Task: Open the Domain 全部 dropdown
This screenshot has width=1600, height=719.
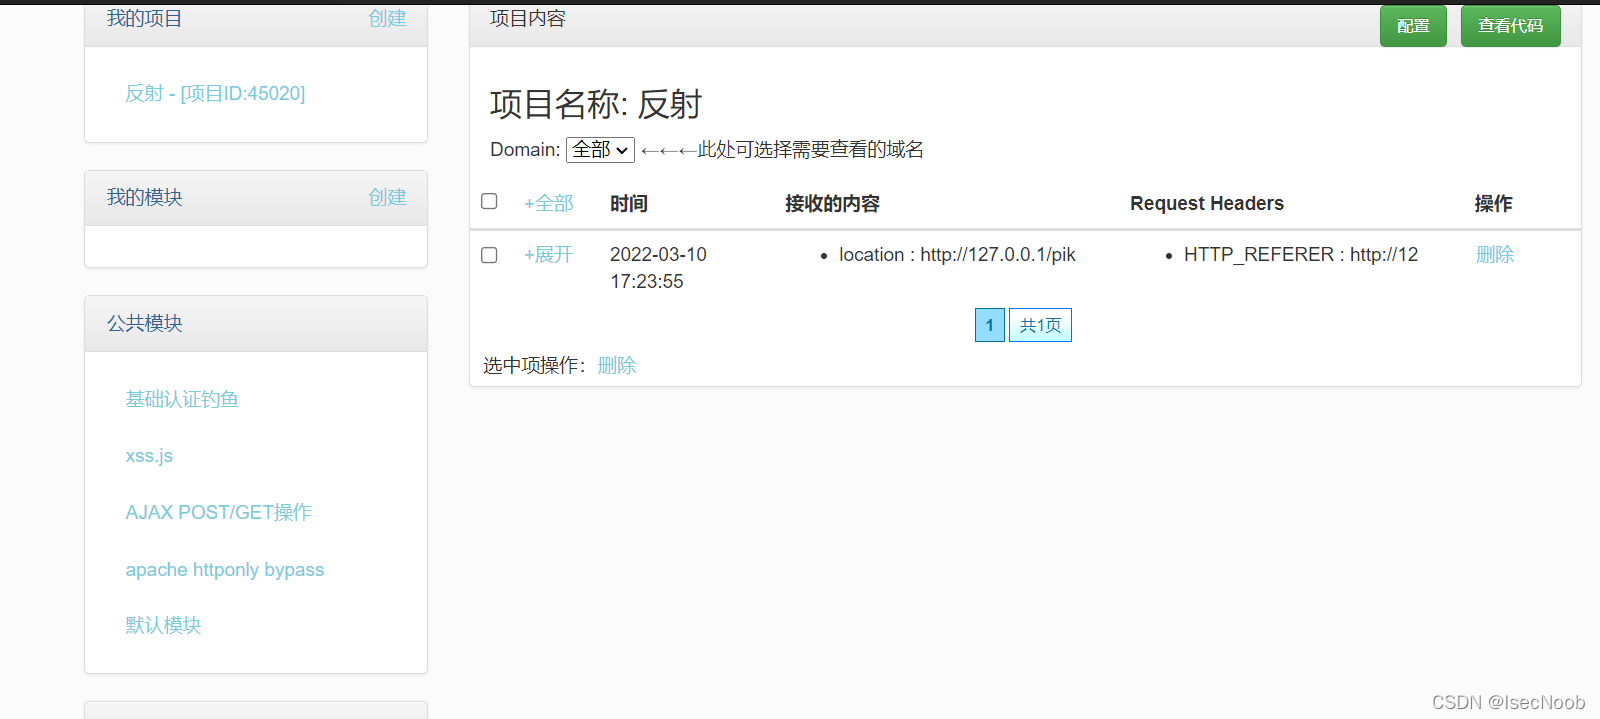Action: coord(600,150)
